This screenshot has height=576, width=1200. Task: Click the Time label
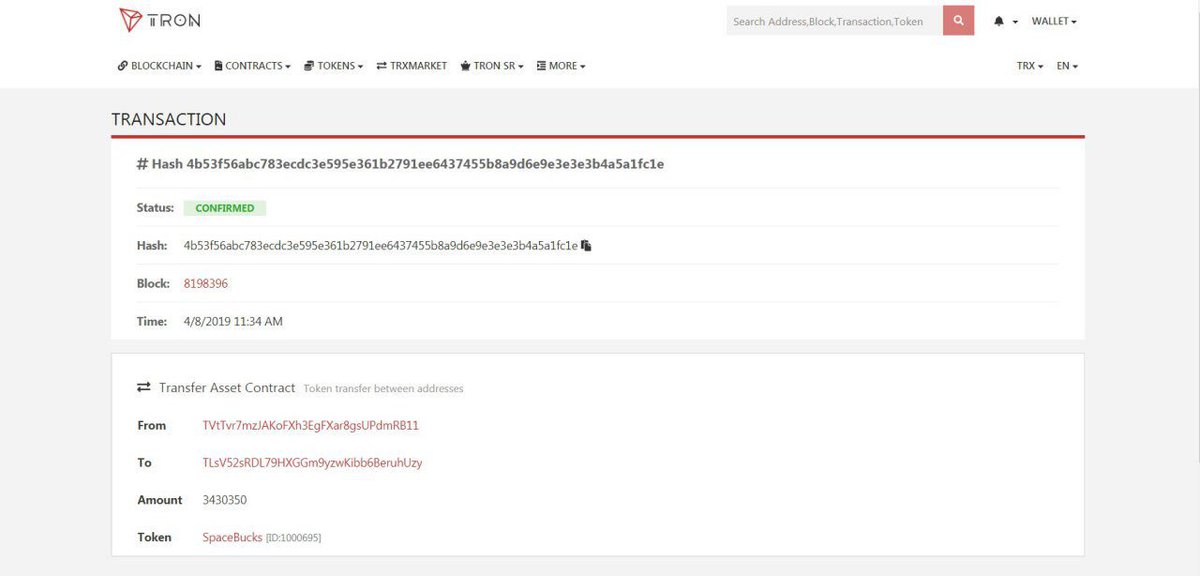click(x=152, y=322)
